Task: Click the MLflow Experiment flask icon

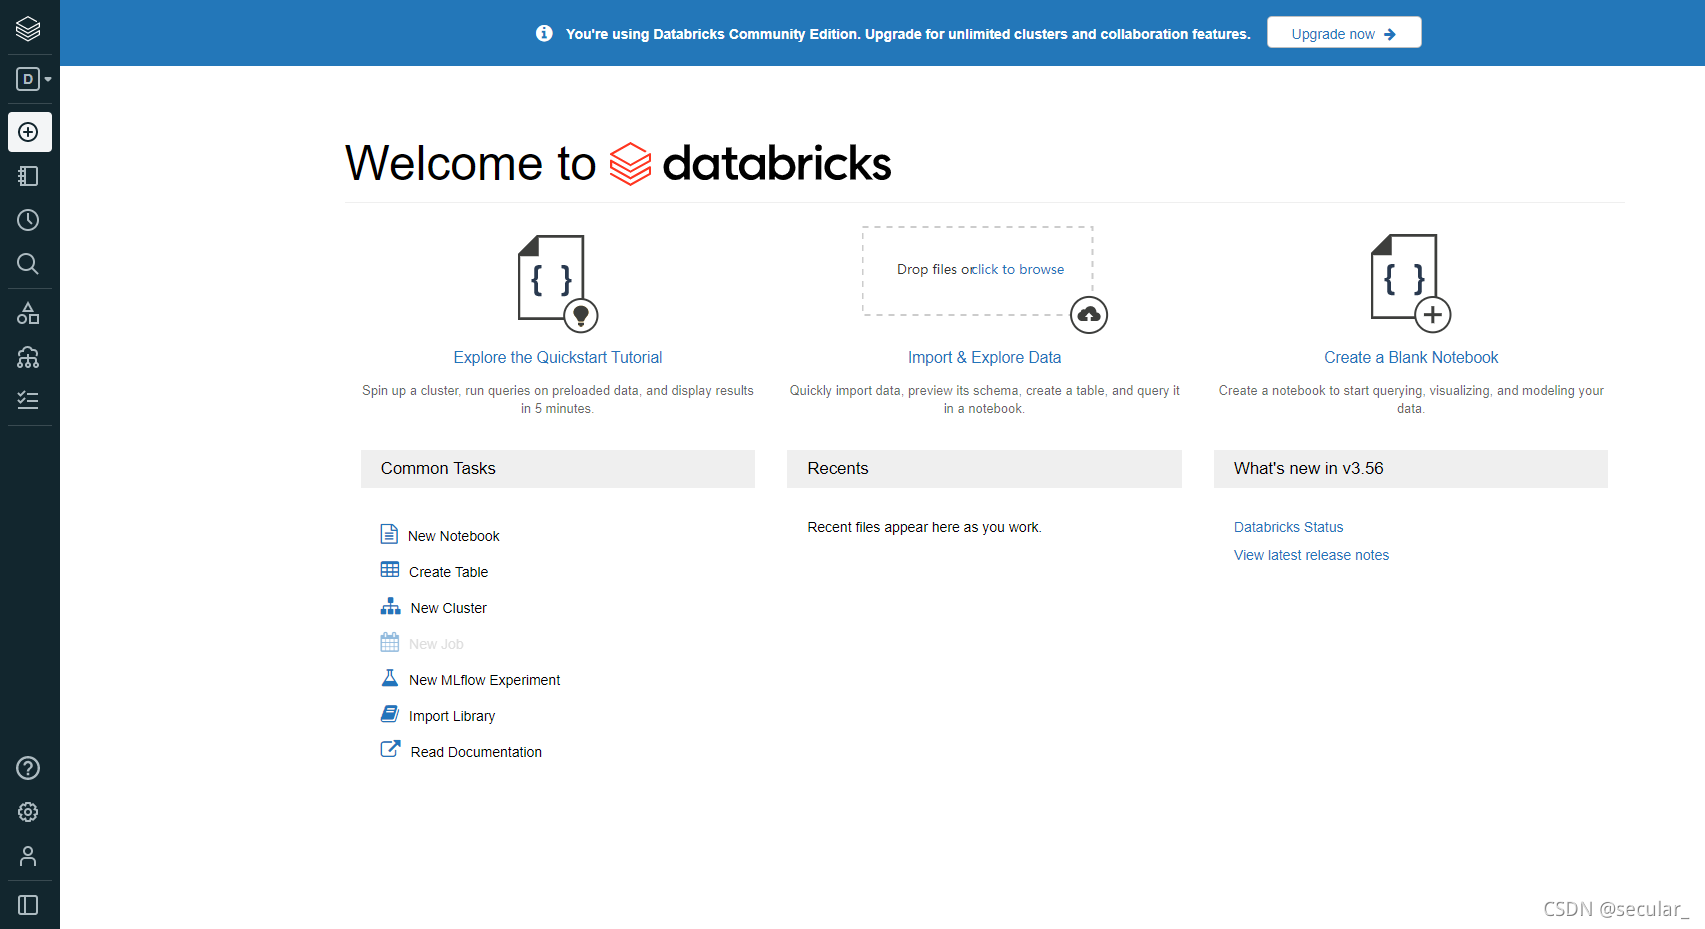Action: [x=390, y=678]
